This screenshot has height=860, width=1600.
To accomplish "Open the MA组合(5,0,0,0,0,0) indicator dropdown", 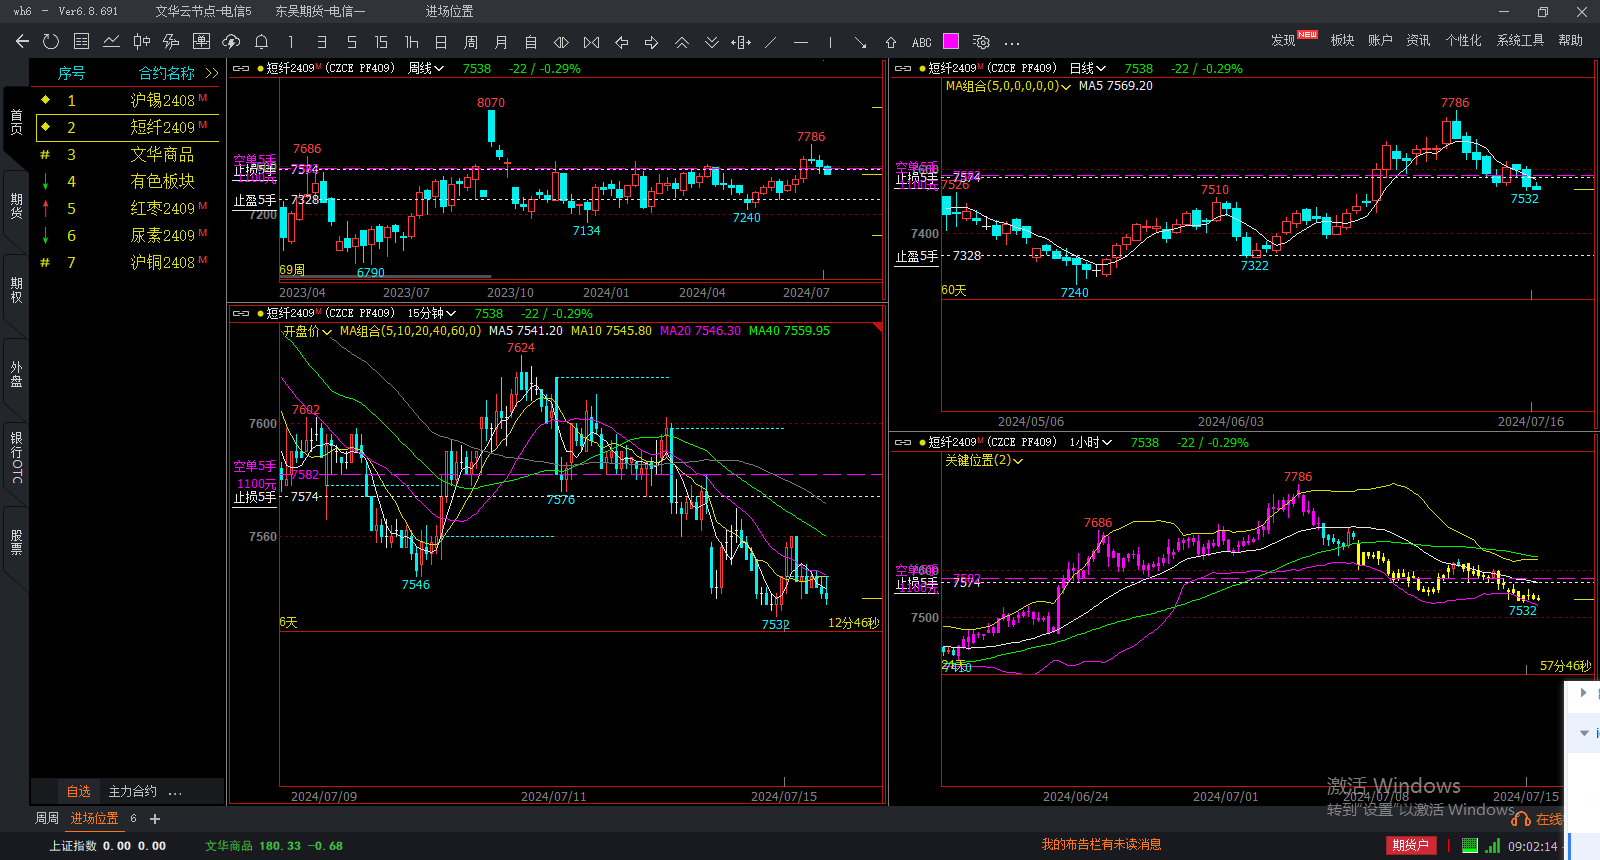I will coord(1008,86).
